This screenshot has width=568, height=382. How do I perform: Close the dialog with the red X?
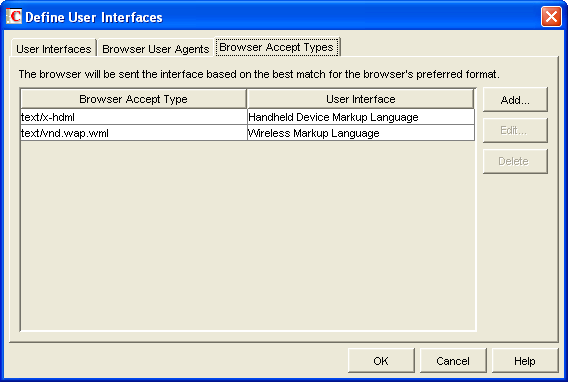coord(551,17)
